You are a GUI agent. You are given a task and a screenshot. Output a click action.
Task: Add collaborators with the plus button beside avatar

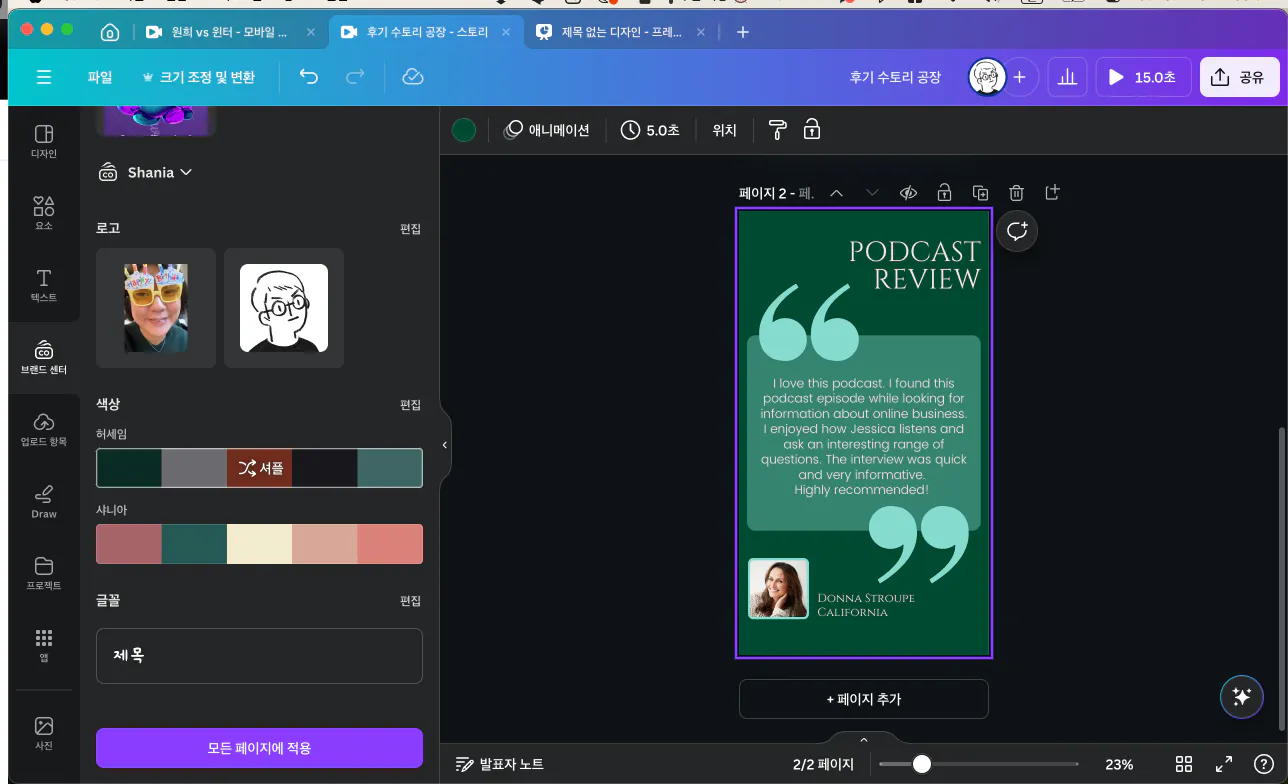click(x=1020, y=77)
